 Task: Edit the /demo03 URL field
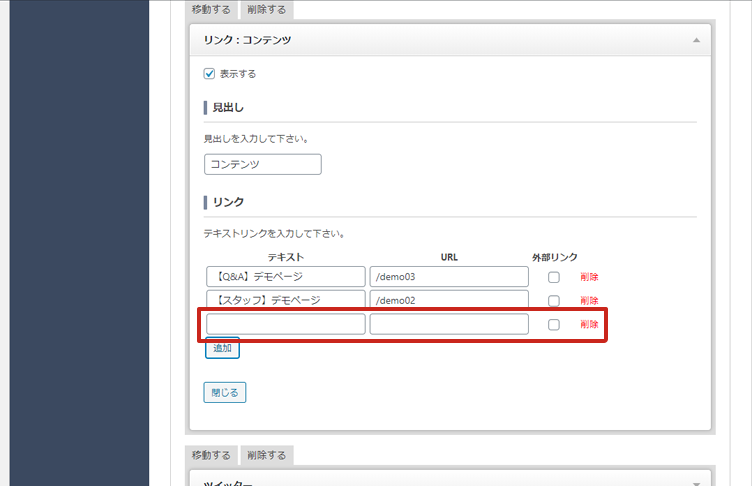coord(448,277)
